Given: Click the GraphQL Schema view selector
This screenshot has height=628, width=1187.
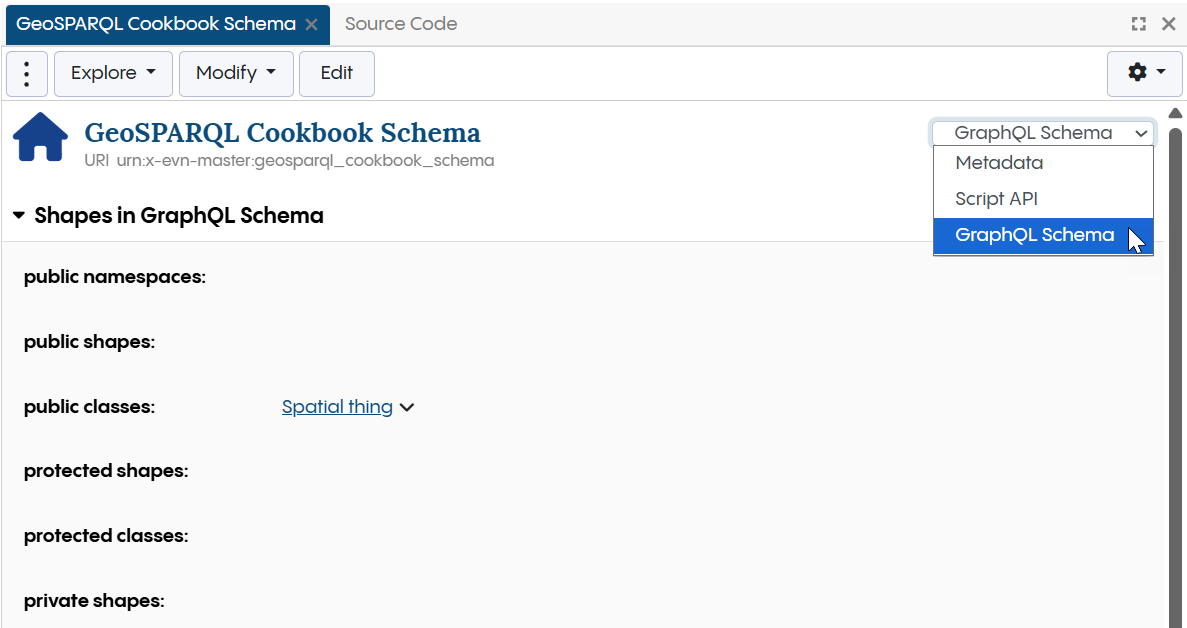Looking at the screenshot, I should click(x=1043, y=133).
